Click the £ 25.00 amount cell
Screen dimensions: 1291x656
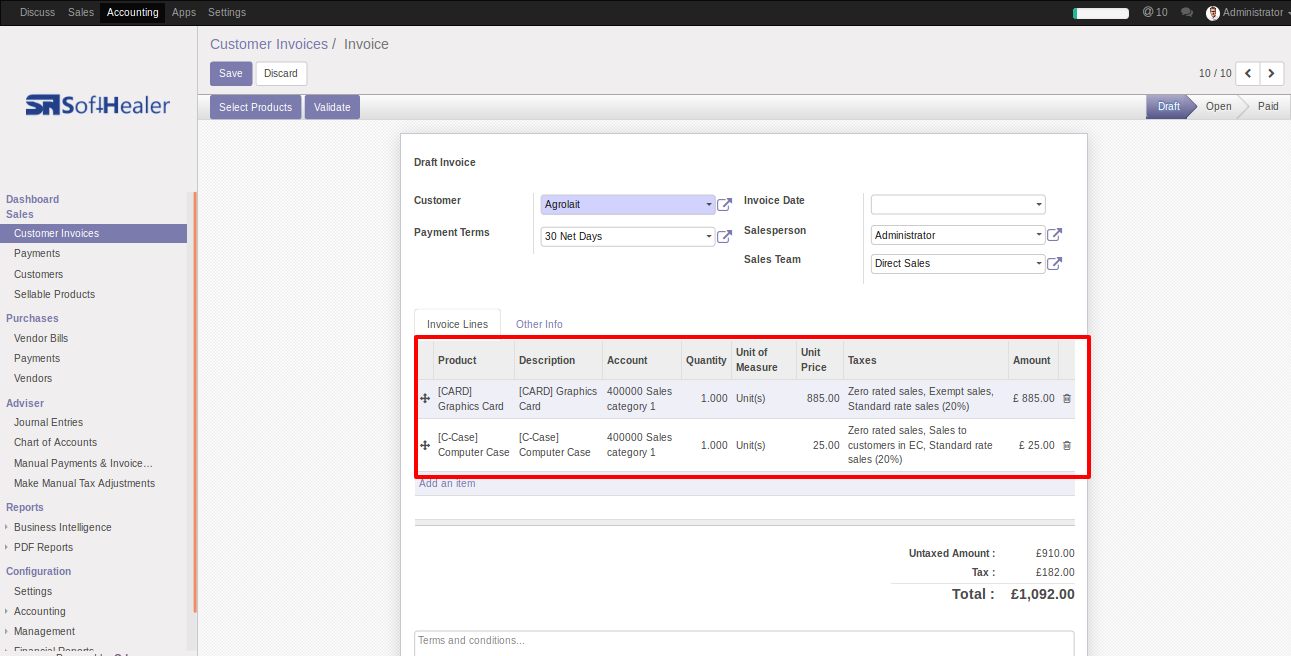pyautogui.click(x=1034, y=445)
